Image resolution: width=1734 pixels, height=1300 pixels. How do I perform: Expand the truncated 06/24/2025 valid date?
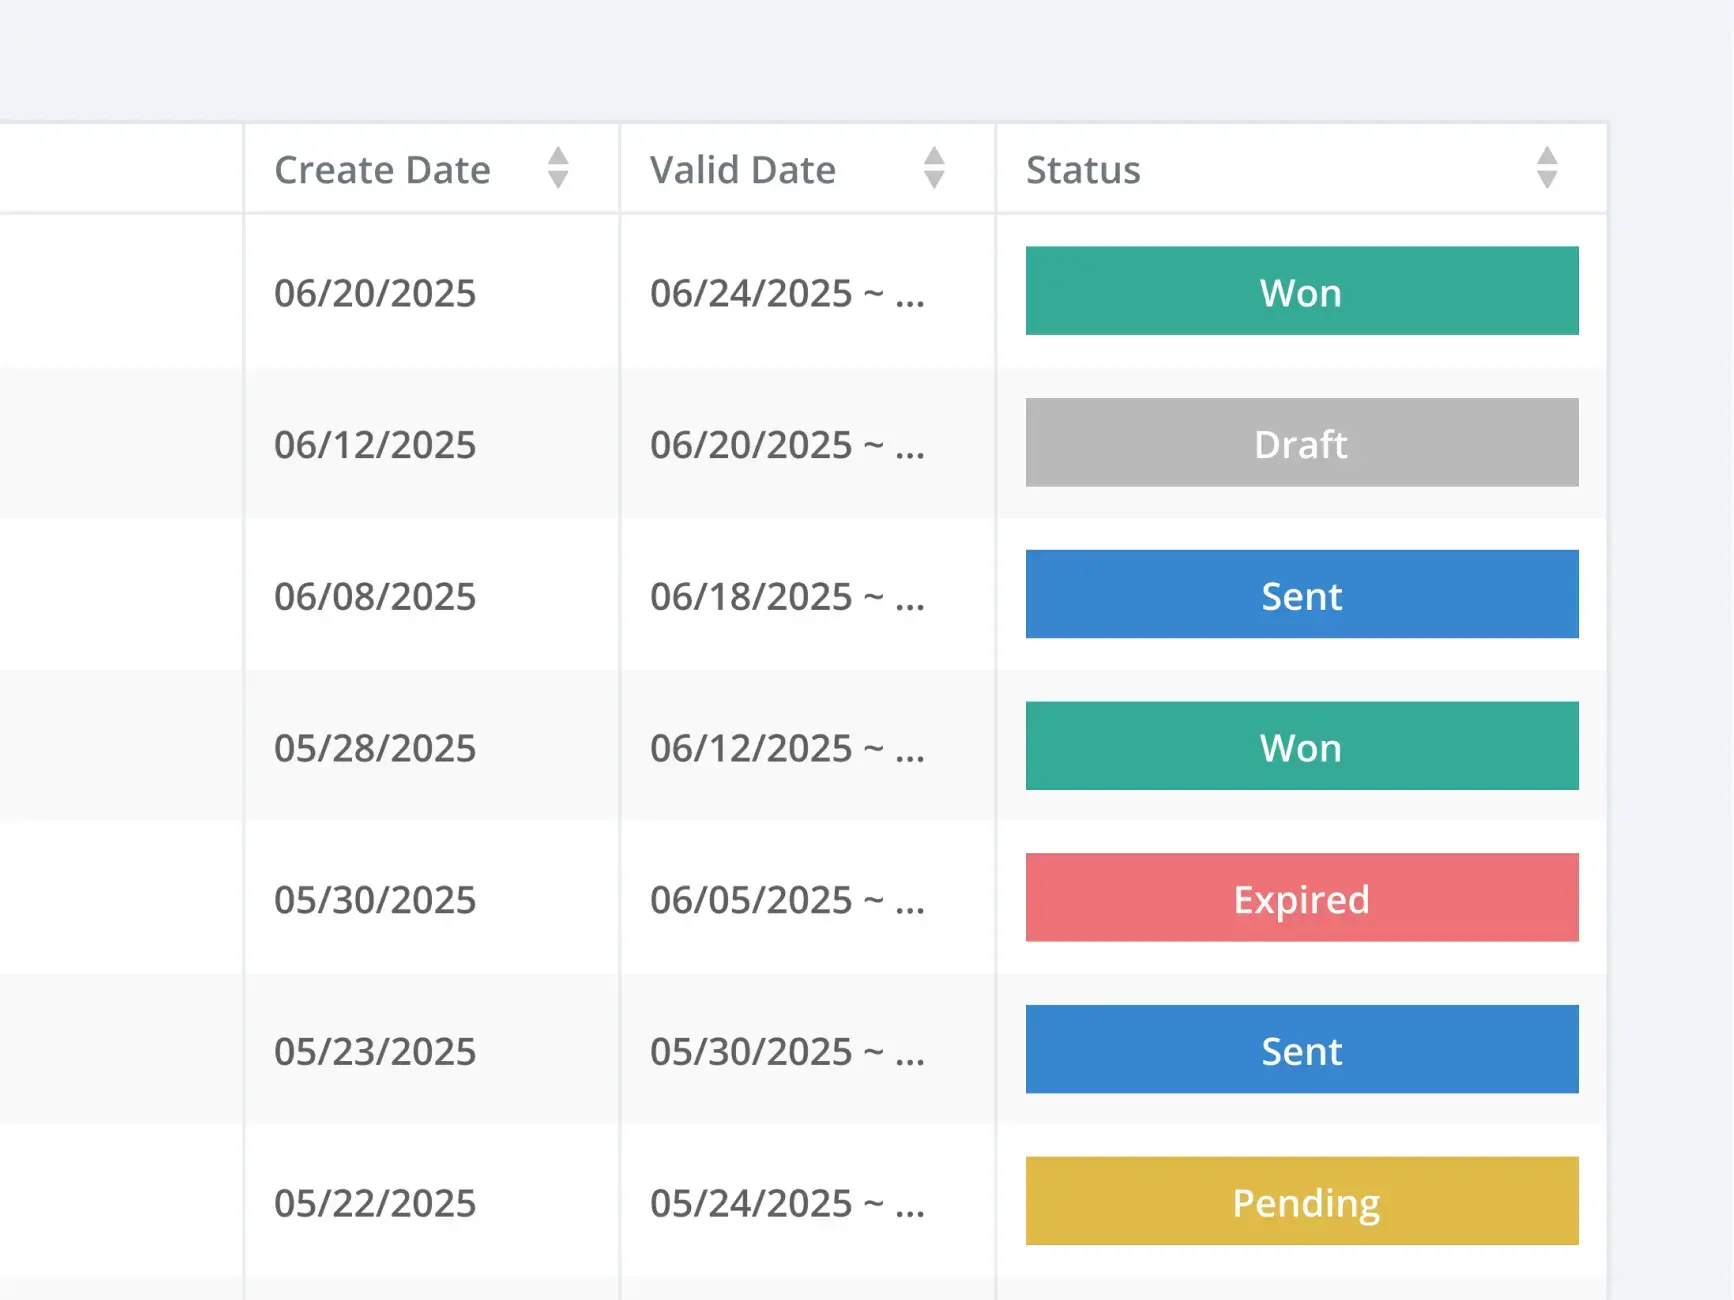point(787,293)
